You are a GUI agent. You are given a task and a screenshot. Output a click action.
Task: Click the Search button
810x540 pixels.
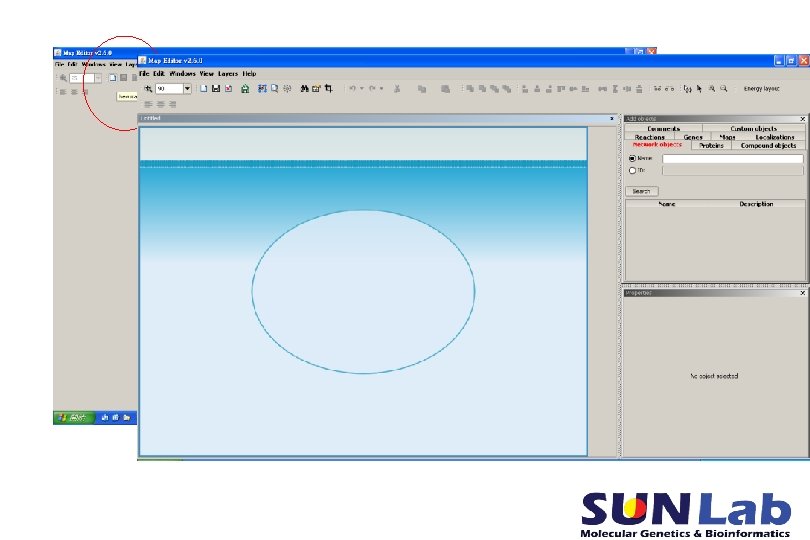click(x=642, y=191)
